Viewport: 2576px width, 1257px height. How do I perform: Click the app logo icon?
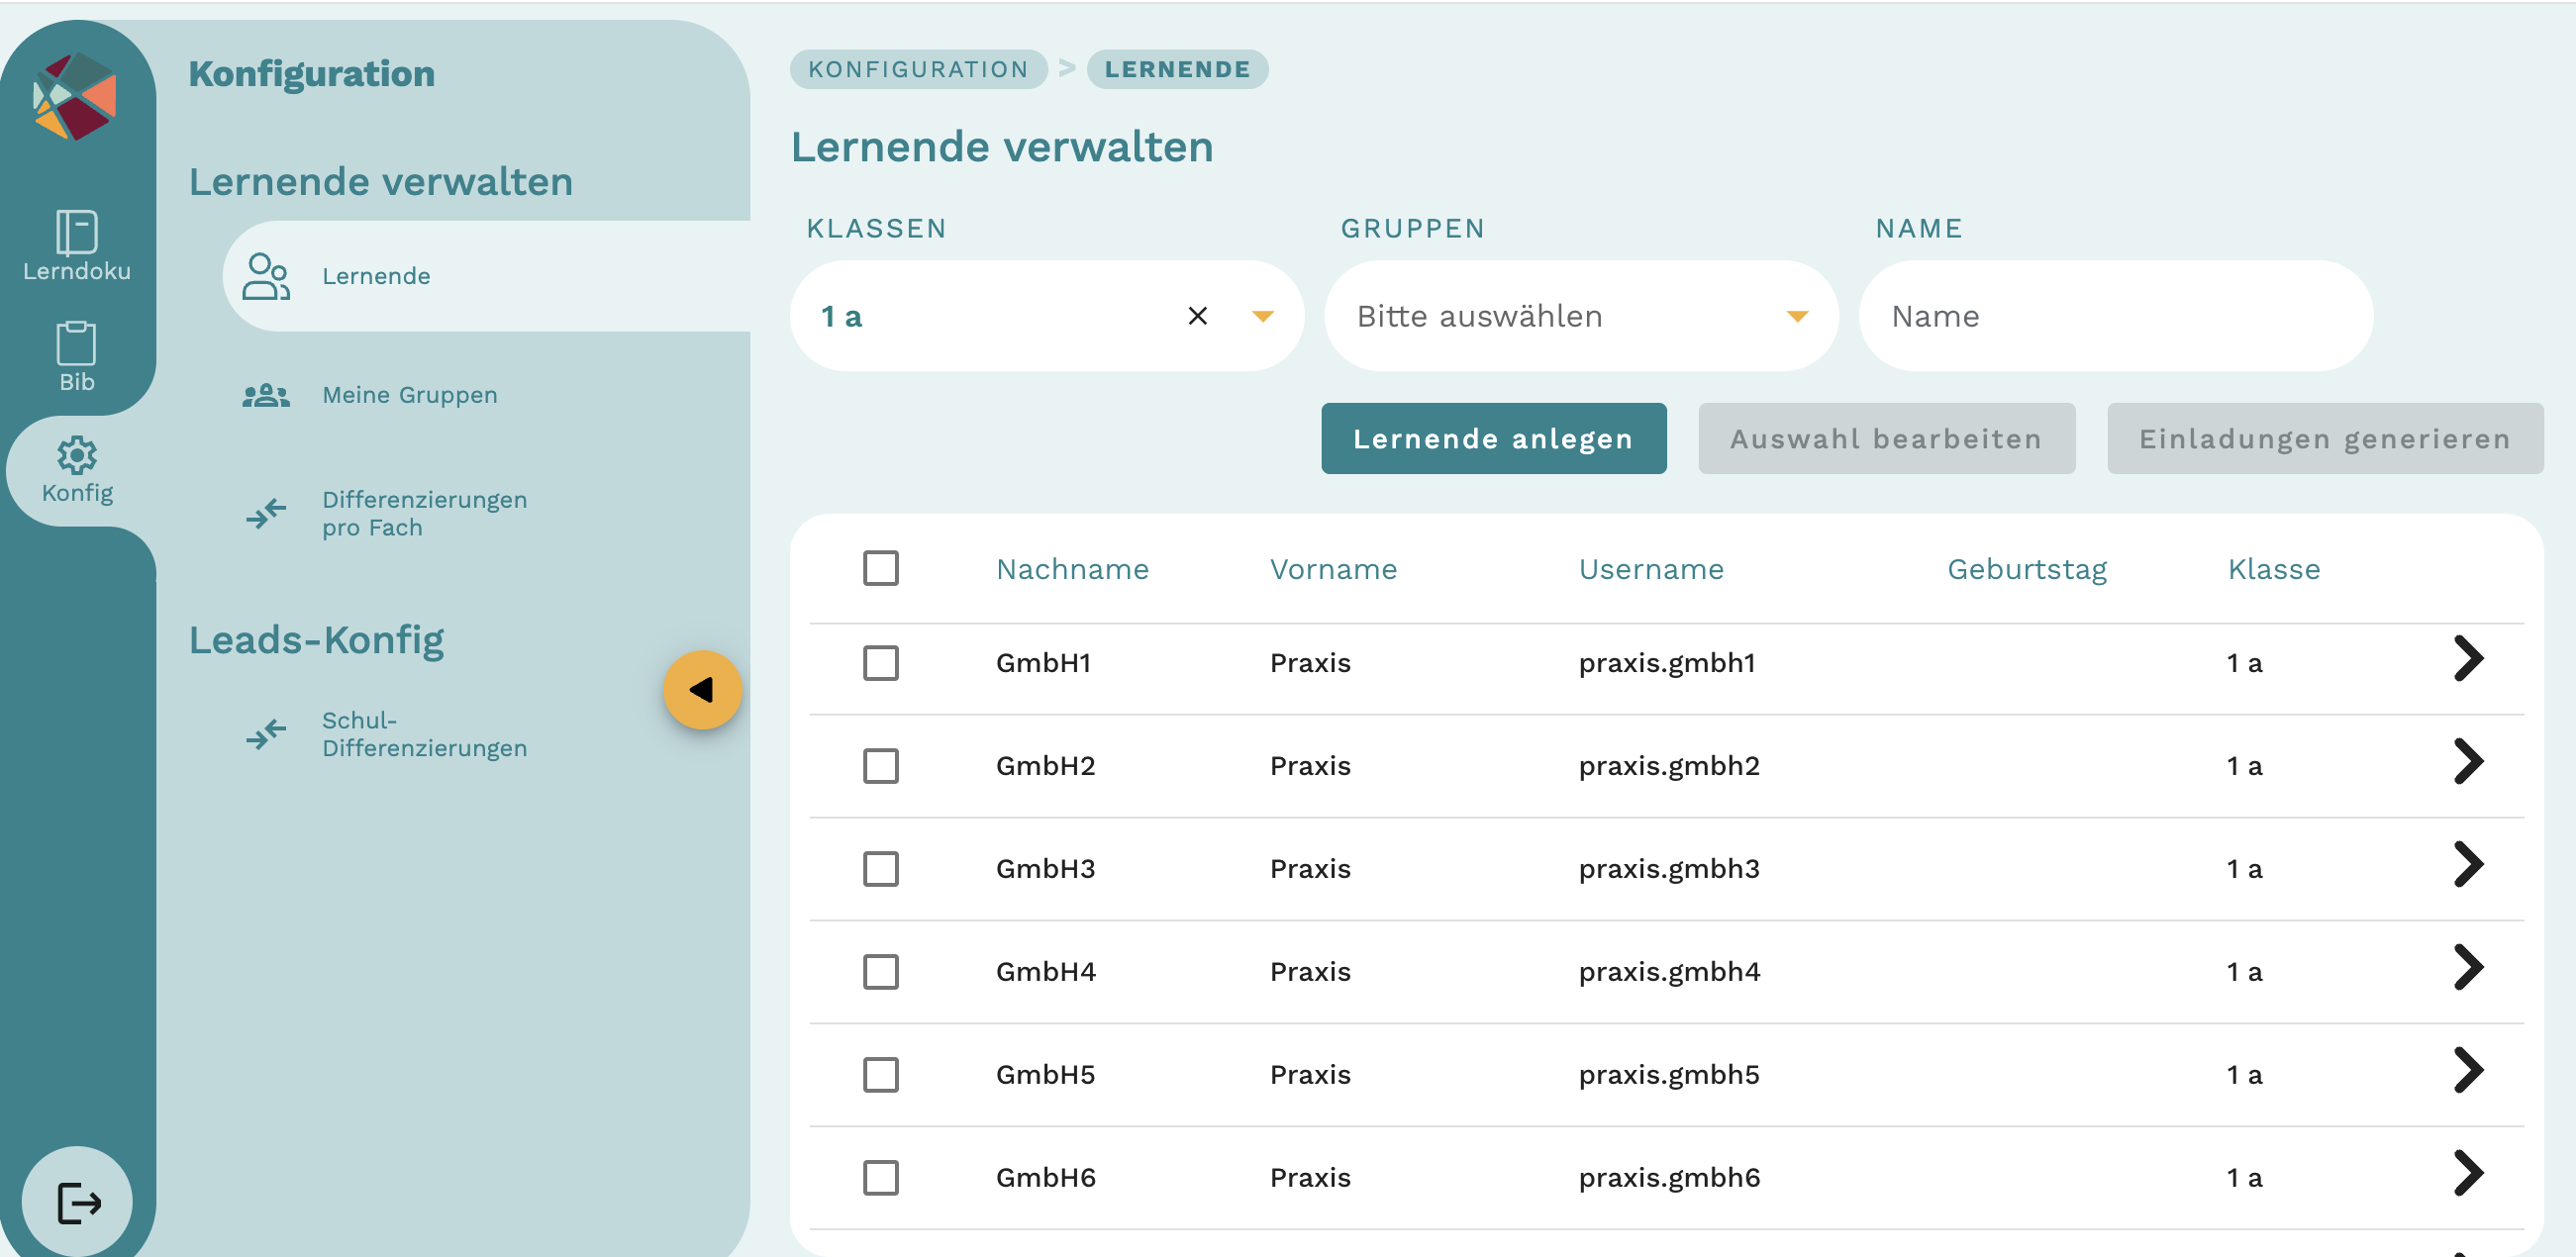coord(75,97)
